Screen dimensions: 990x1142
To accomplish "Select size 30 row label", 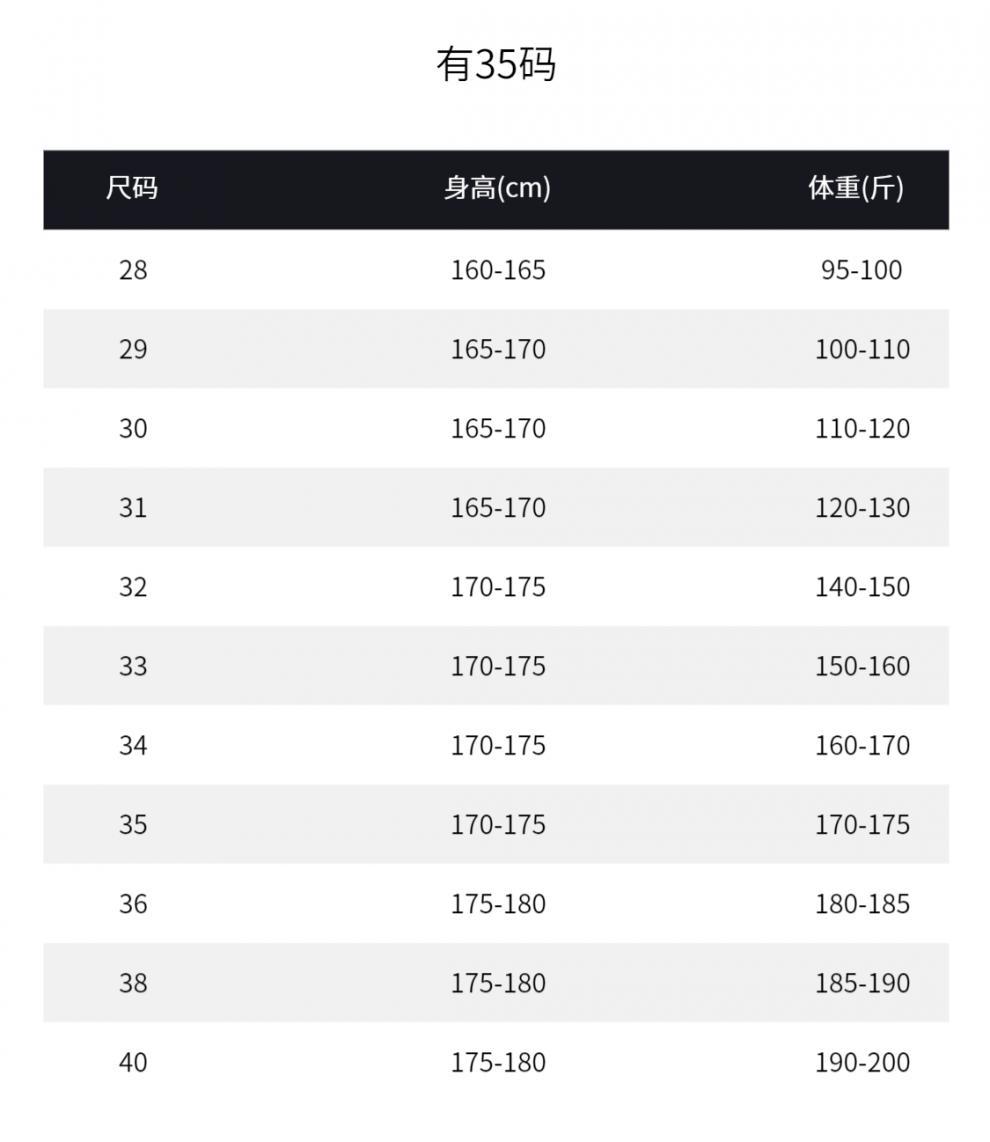I will click(133, 428).
